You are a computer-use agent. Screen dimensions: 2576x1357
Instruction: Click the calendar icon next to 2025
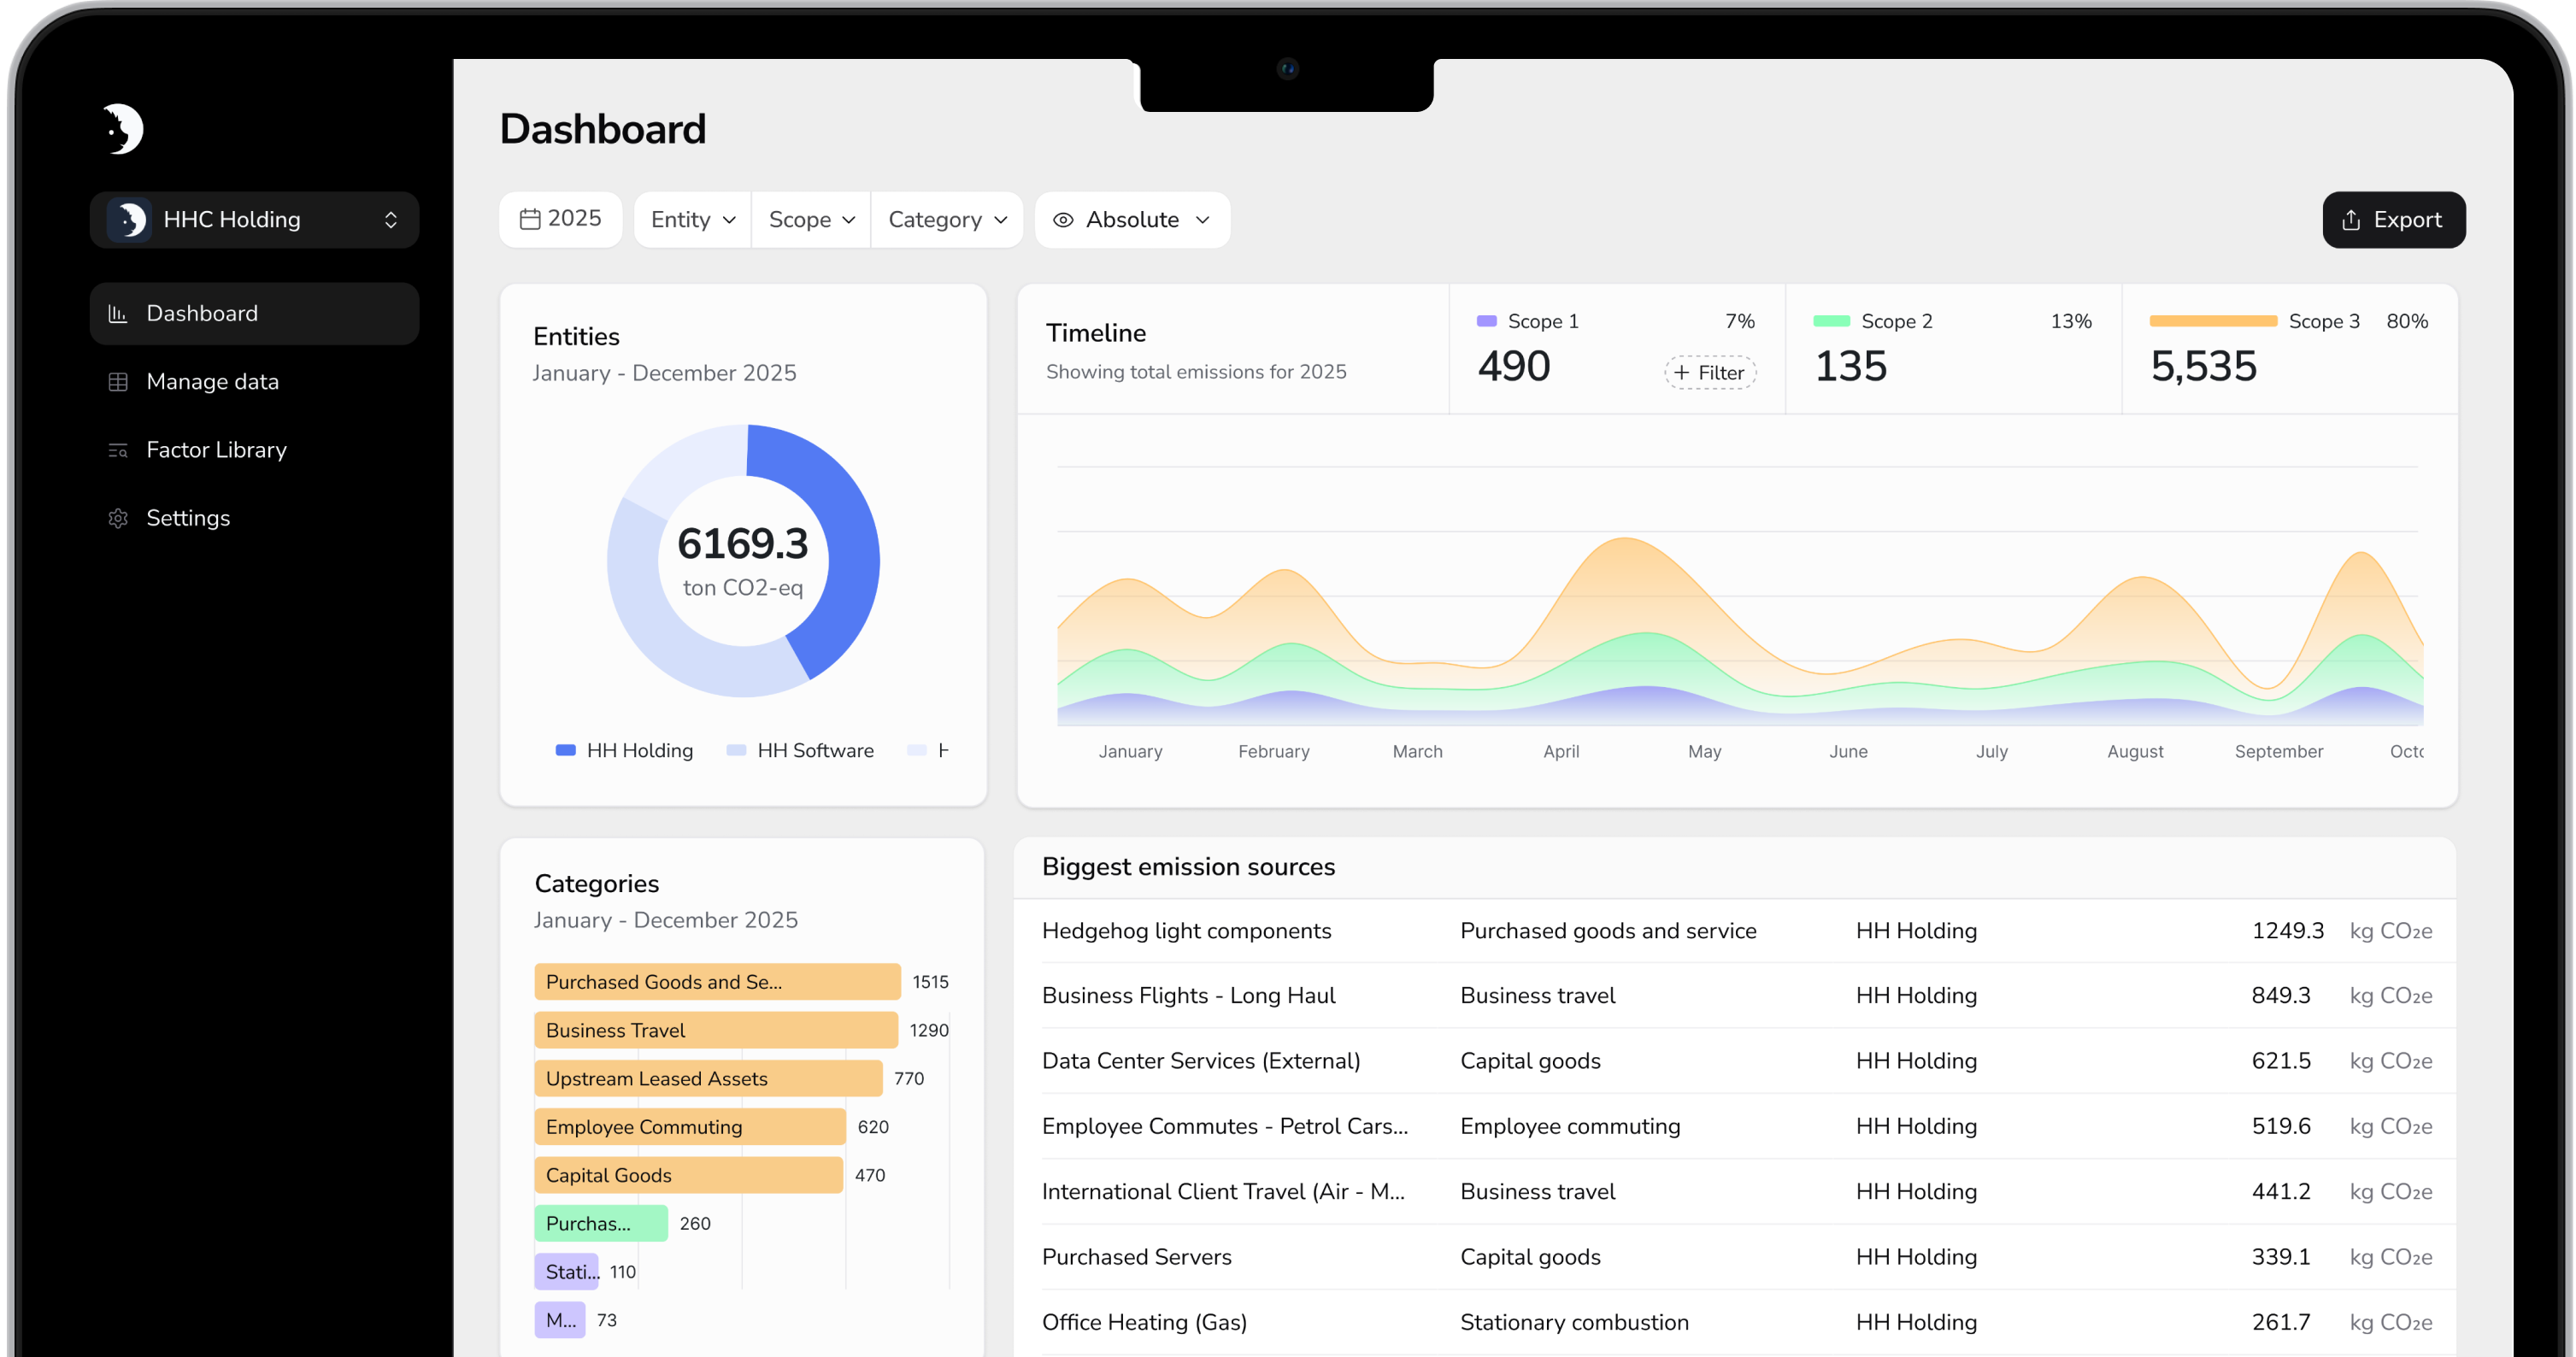[x=530, y=219]
